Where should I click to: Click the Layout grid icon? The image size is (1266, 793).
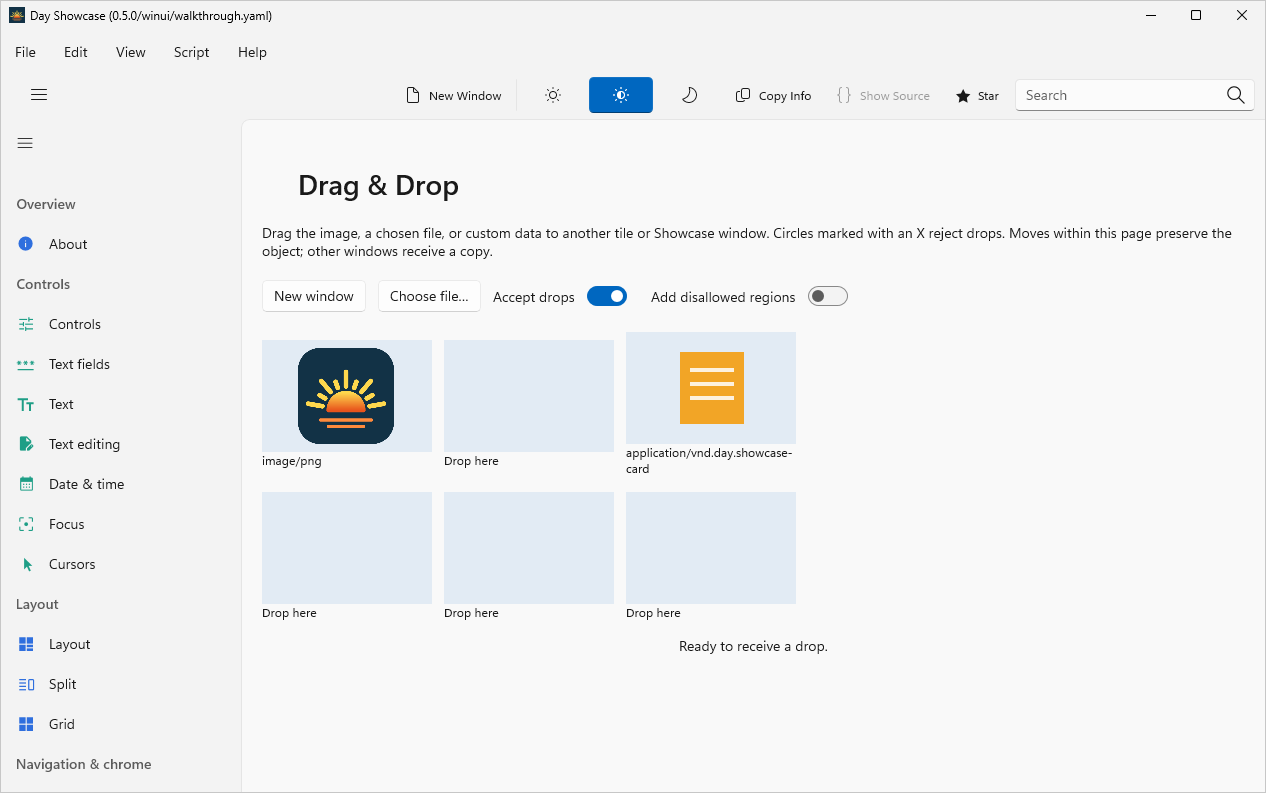tap(27, 644)
